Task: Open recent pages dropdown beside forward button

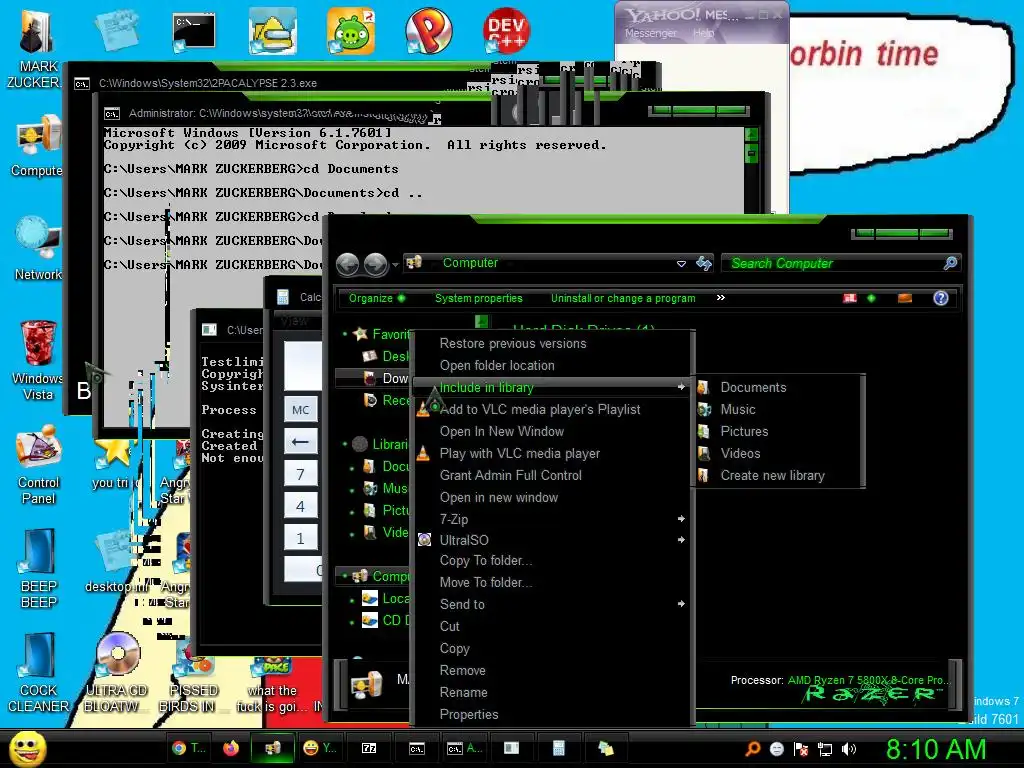Action: [395, 265]
